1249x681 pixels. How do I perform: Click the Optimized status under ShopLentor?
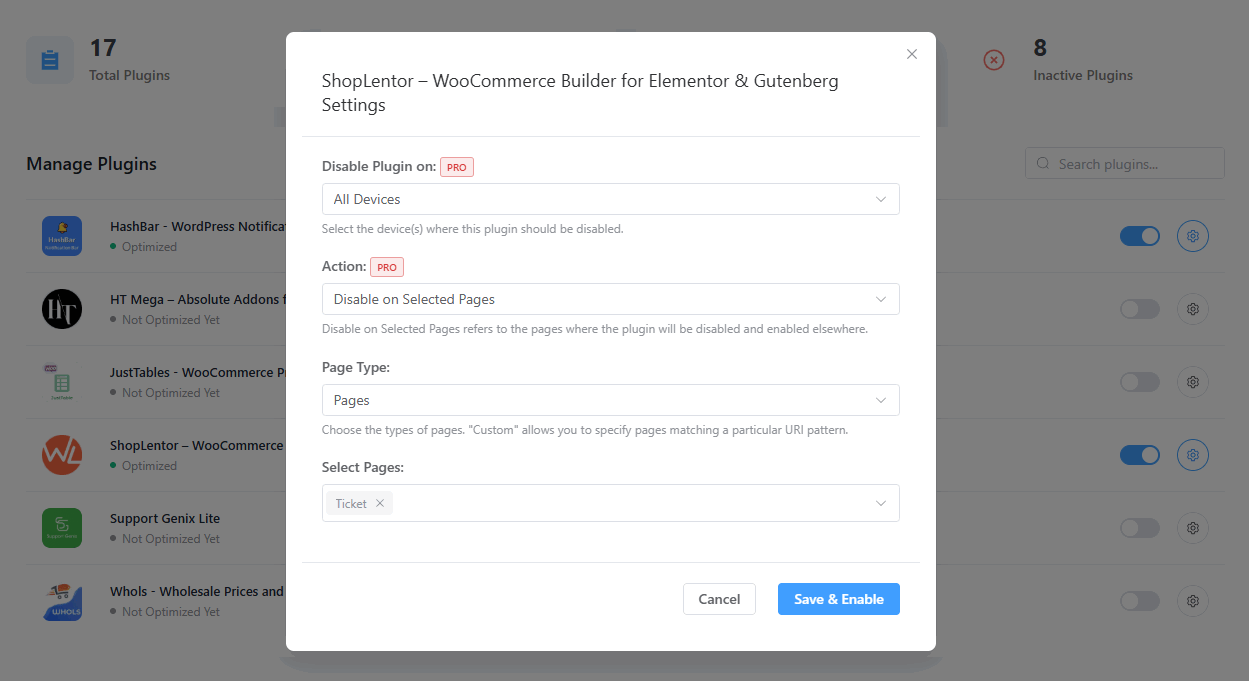tap(149, 466)
